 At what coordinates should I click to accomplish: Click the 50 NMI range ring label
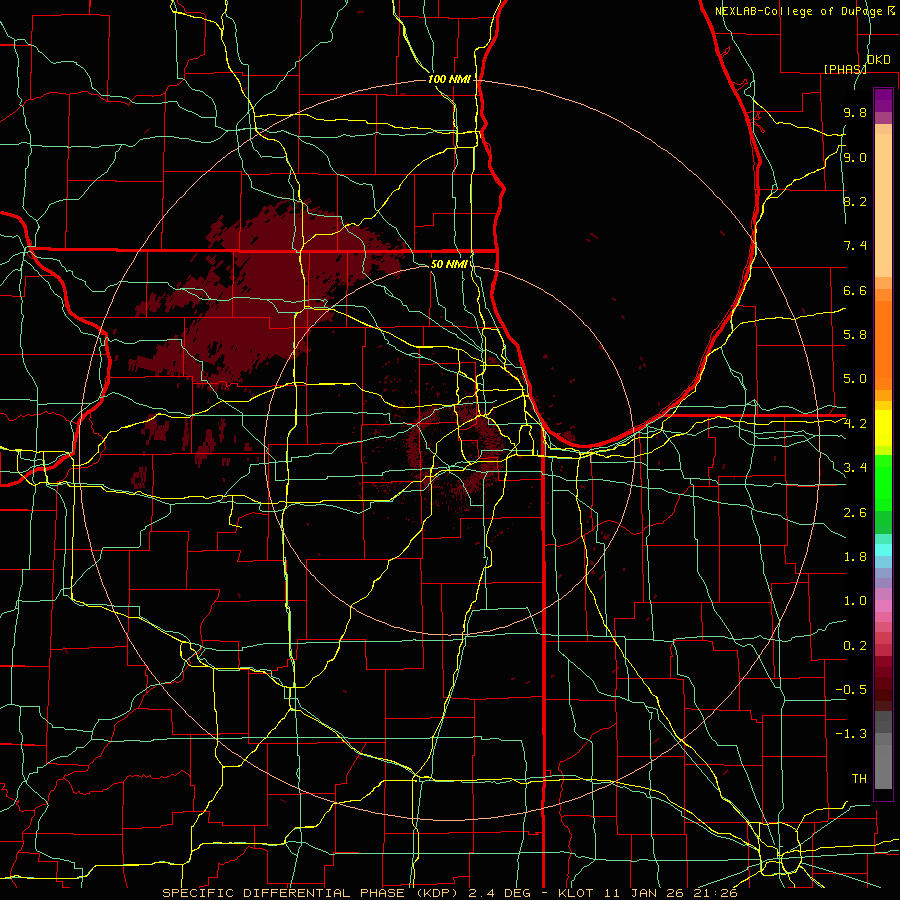(448, 264)
